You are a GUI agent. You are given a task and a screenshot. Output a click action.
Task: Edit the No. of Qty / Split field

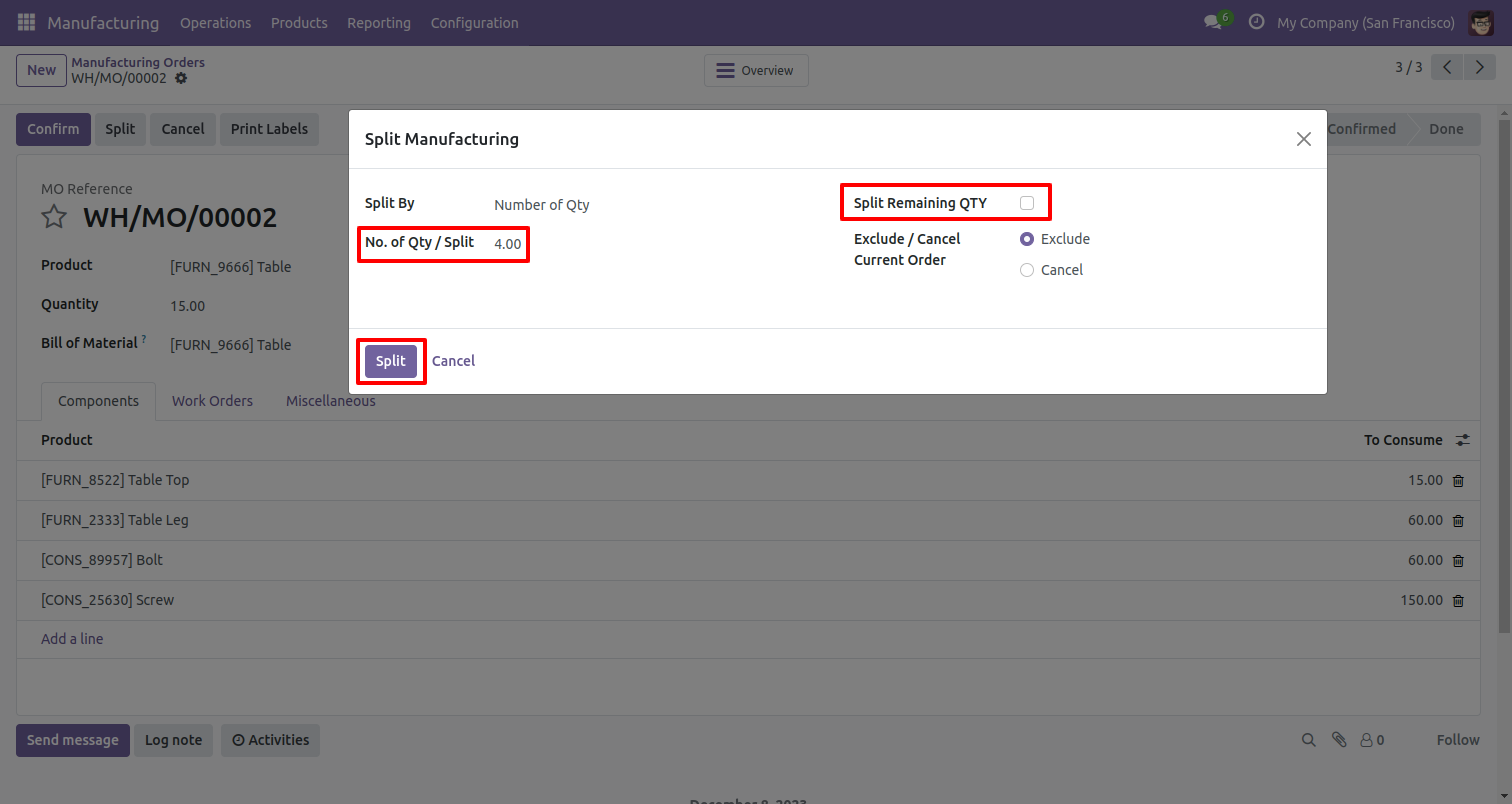pyautogui.click(x=508, y=243)
